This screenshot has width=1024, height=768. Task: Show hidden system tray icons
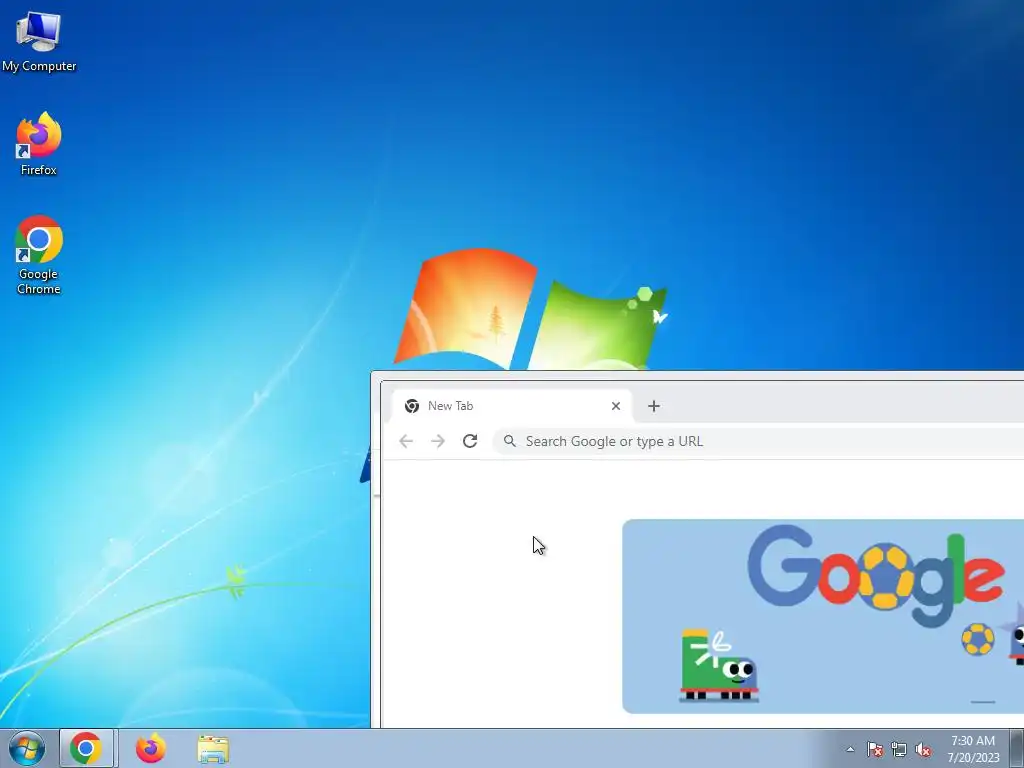point(850,749)
